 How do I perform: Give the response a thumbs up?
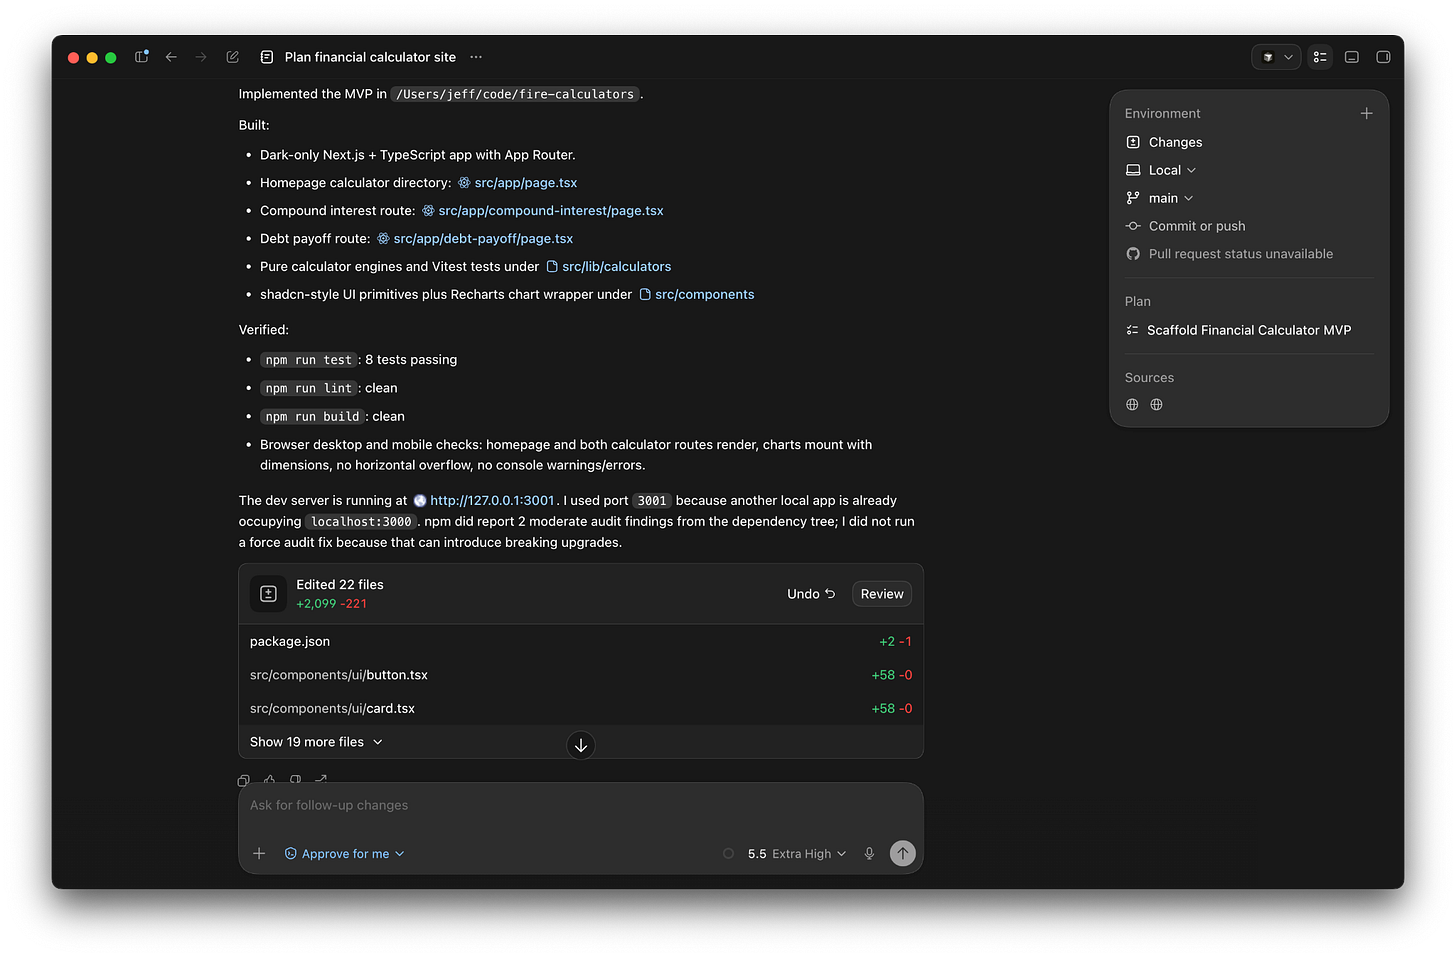(269, 780)
